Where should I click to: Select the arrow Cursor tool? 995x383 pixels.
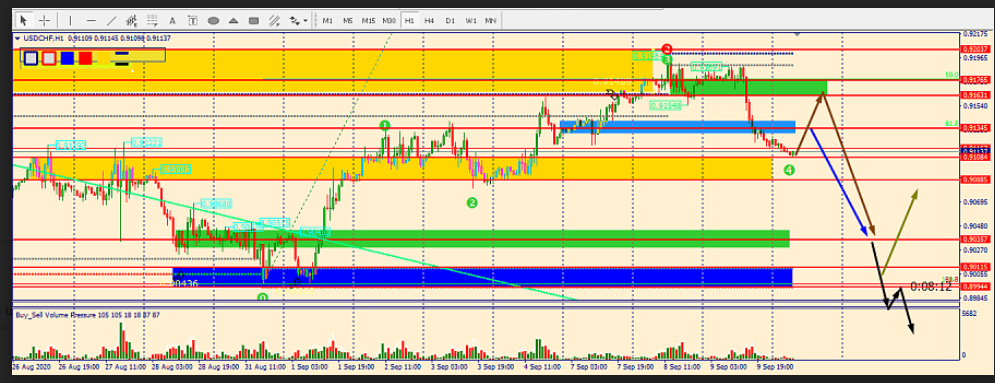click(24, 20)
